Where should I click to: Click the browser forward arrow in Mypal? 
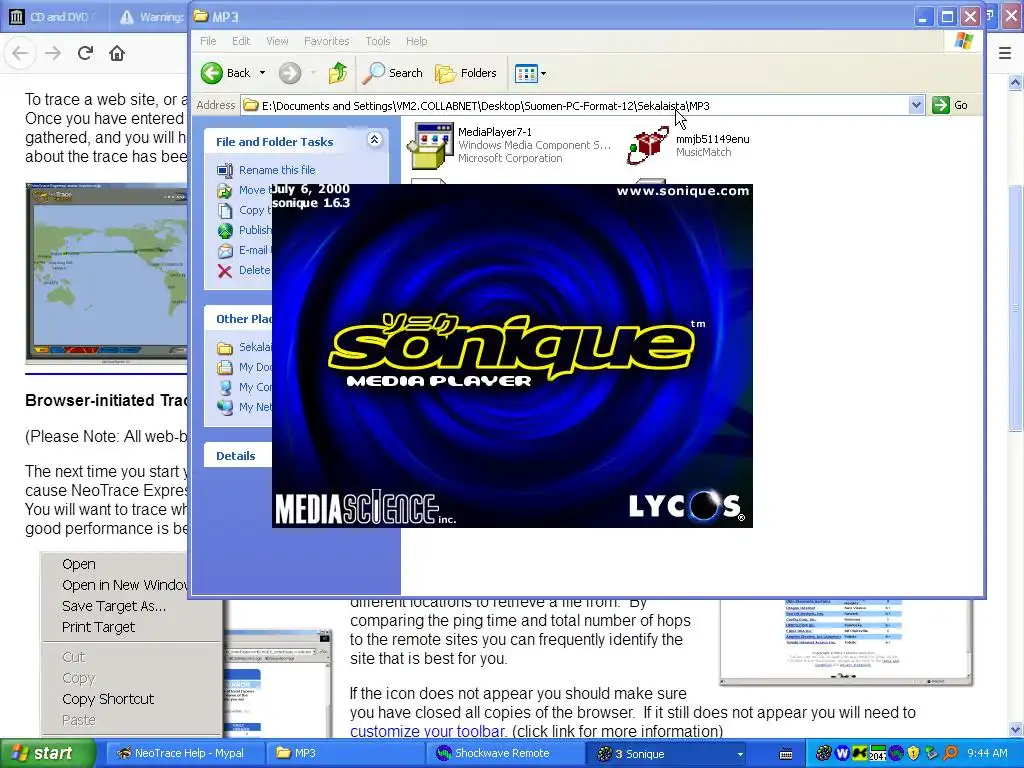[53, 53]
